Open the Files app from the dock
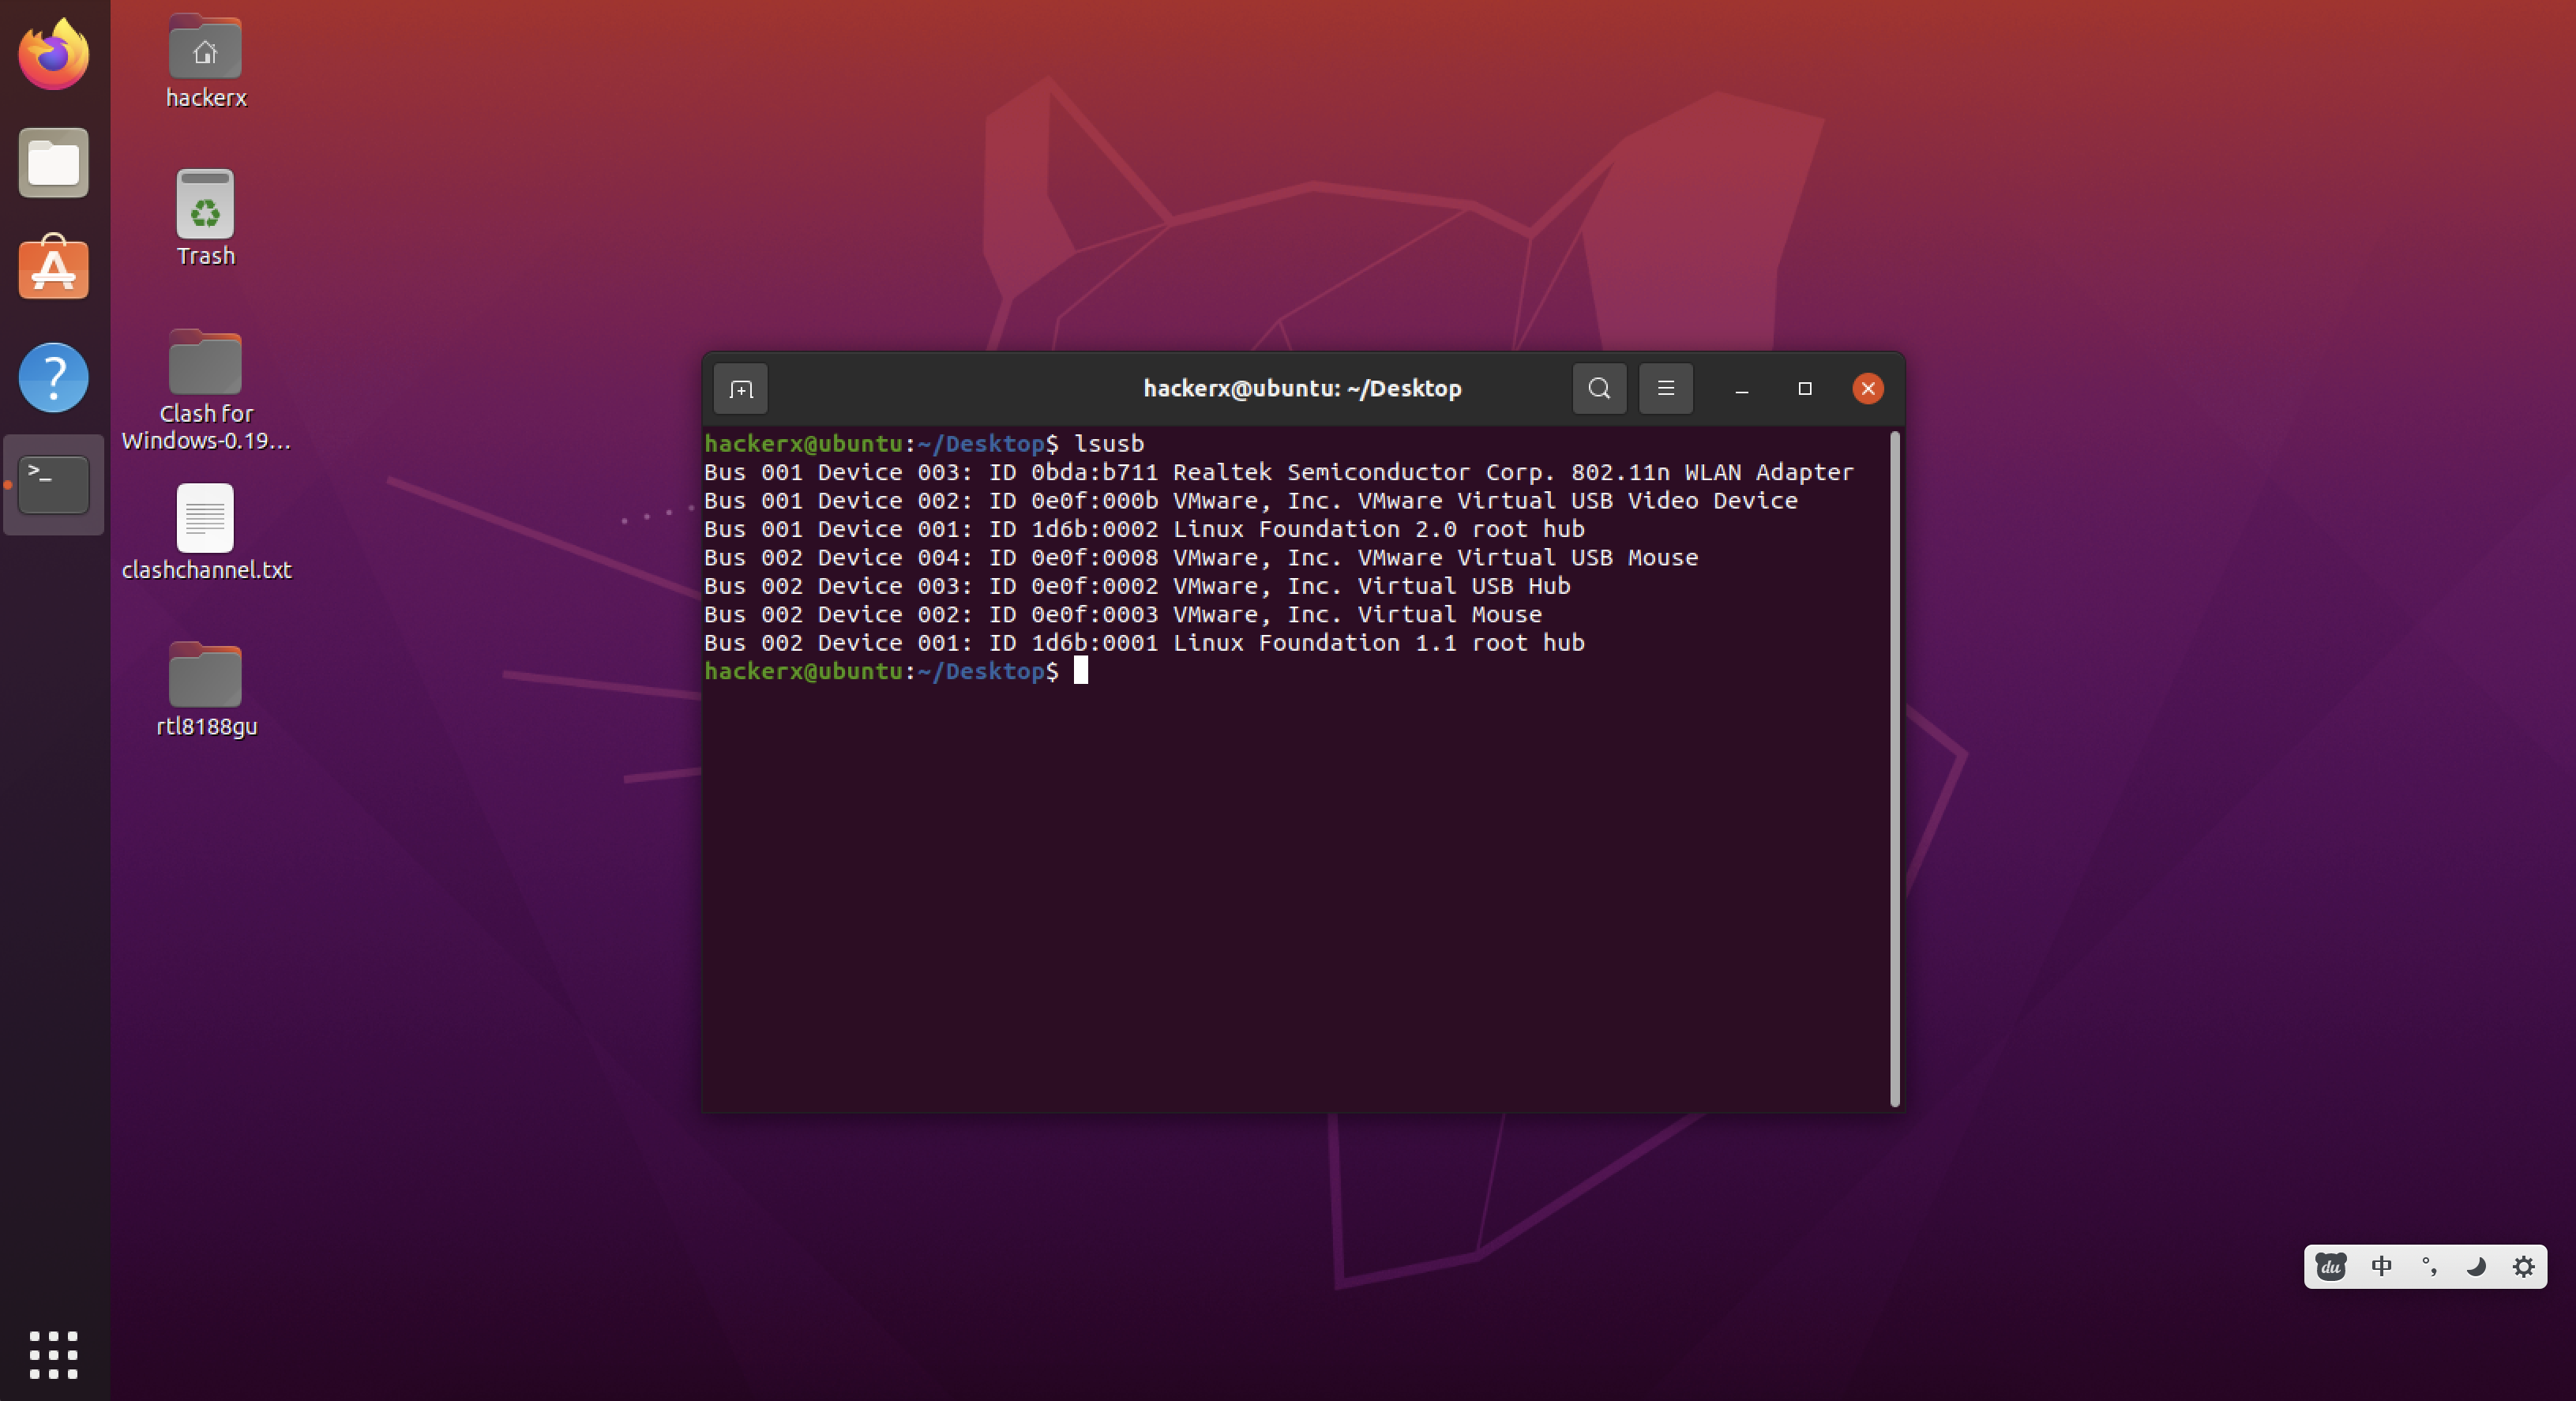This screenshot has width=2576, height=1401. coord(53,162)
